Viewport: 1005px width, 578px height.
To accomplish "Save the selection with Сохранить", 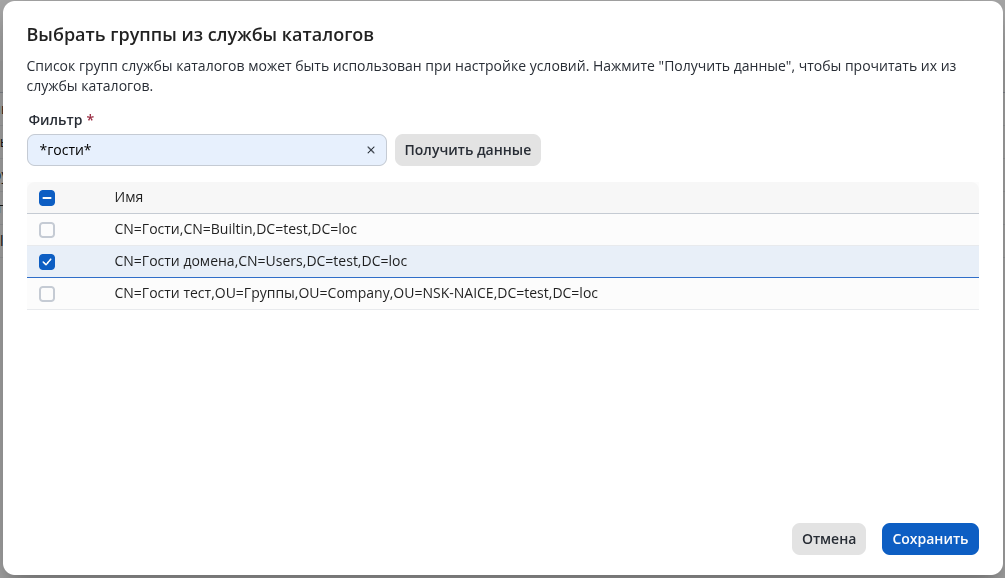I will 930,539.
